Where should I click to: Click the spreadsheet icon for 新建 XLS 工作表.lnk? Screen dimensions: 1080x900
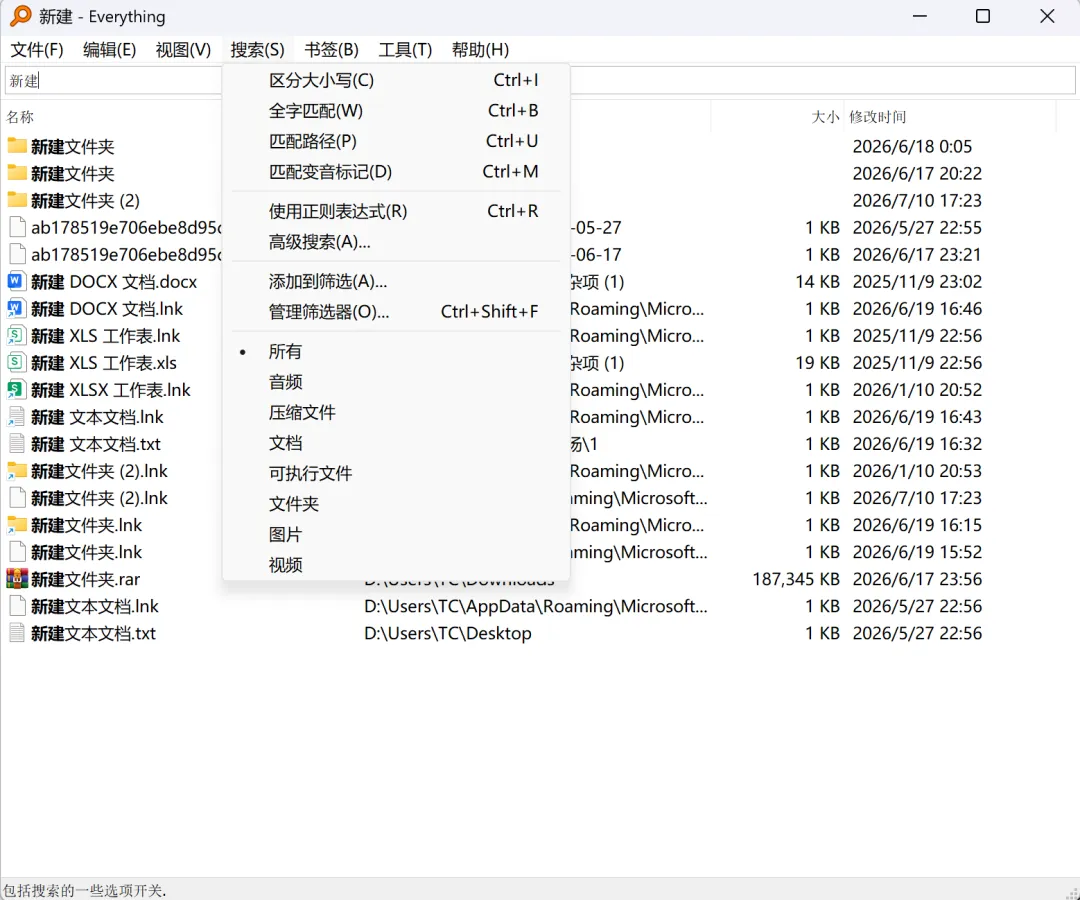17,335
